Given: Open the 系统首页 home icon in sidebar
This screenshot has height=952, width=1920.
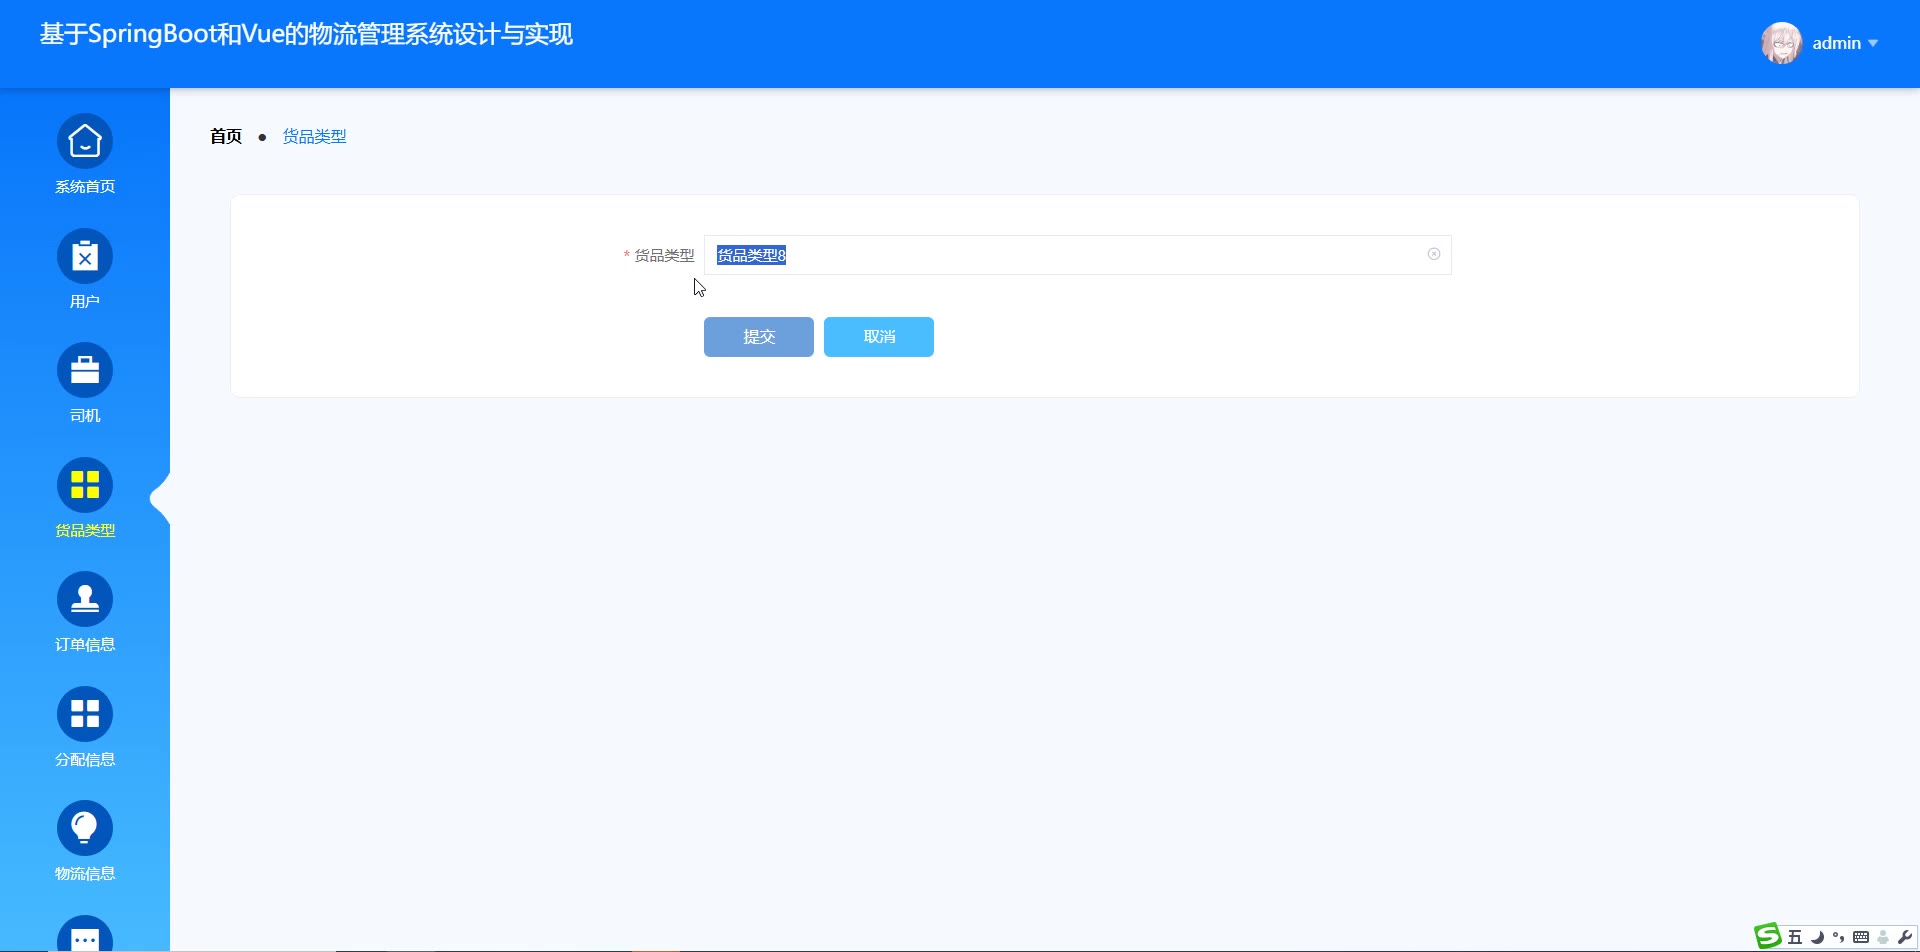Looking at the screenshot, I should [85, 141].
